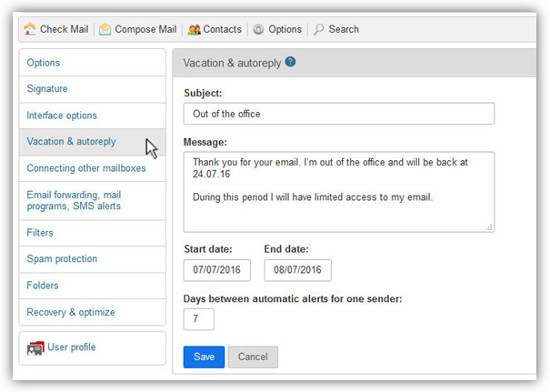Open the Folders settings

click(x=92, y=285)
